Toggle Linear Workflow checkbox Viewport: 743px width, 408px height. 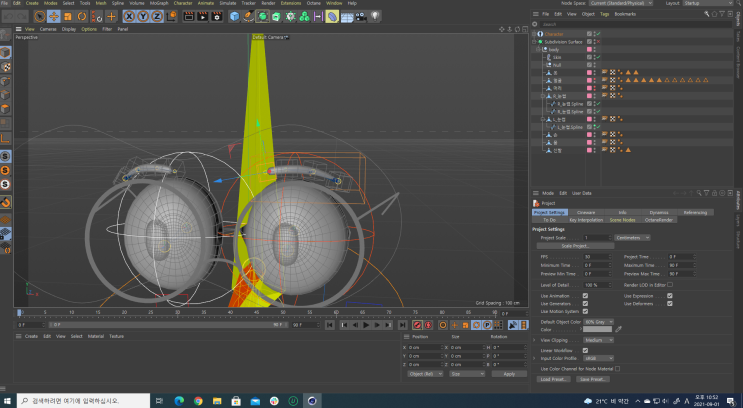pyautogui.click(x=585, y=350)
